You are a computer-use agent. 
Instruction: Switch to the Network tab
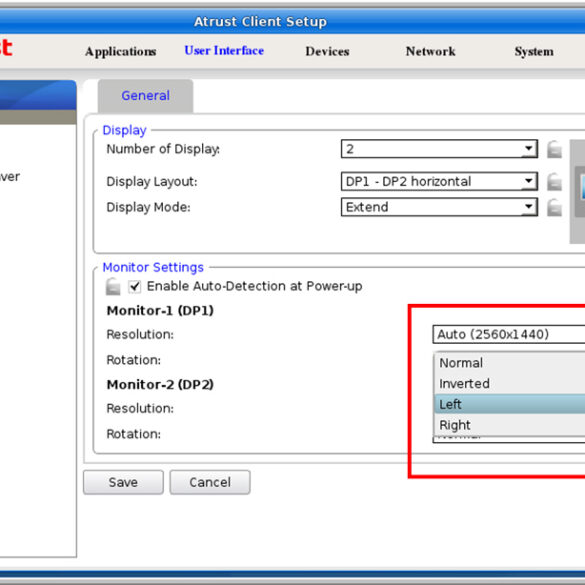coord(430,51)
